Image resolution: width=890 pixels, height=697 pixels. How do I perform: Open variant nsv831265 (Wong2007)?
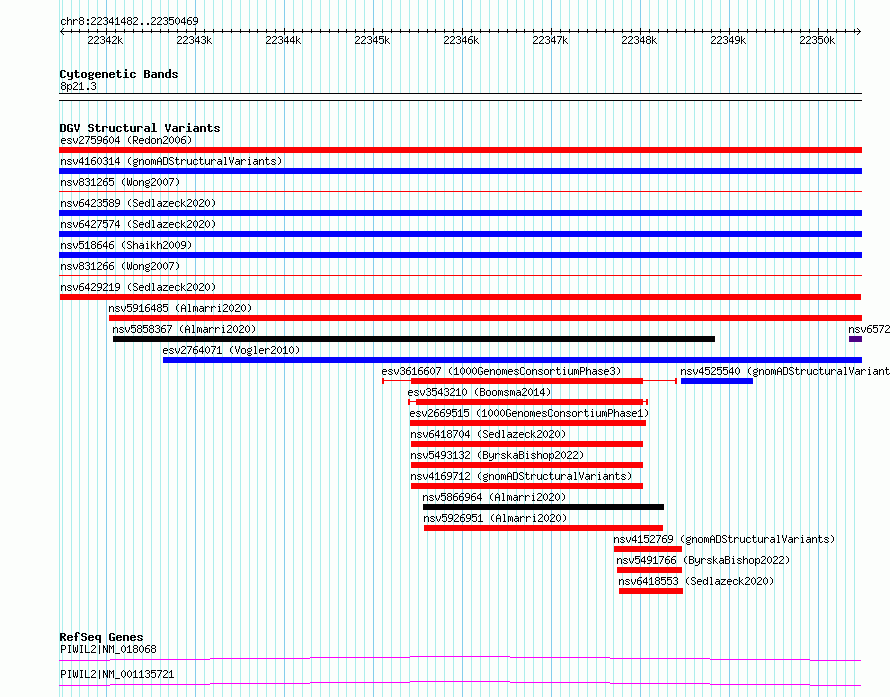point(120,182)
